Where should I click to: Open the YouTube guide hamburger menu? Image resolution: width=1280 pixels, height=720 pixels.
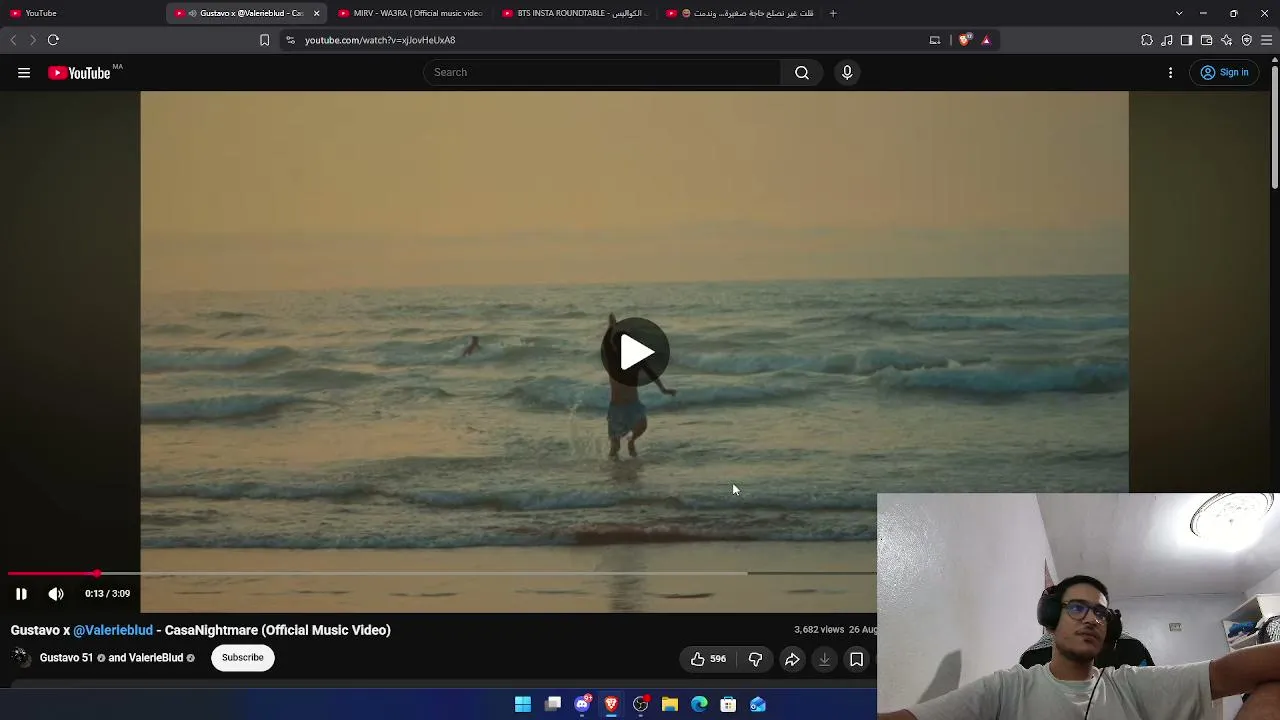click(x=24, y=72)
